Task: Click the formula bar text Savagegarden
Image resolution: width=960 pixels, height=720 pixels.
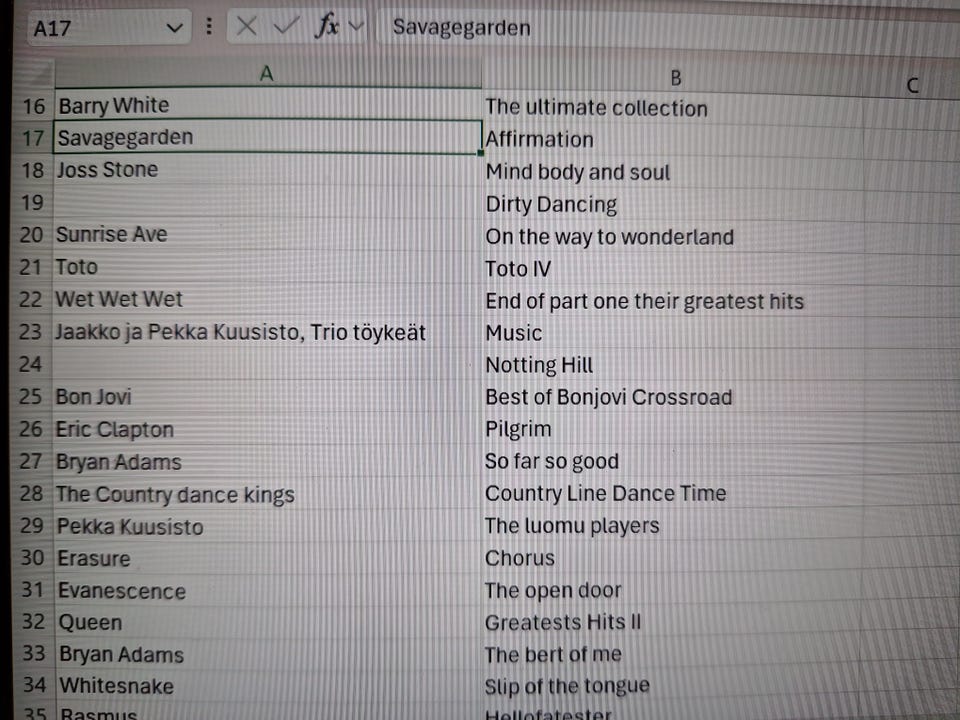Action: (x=462, y=28)
